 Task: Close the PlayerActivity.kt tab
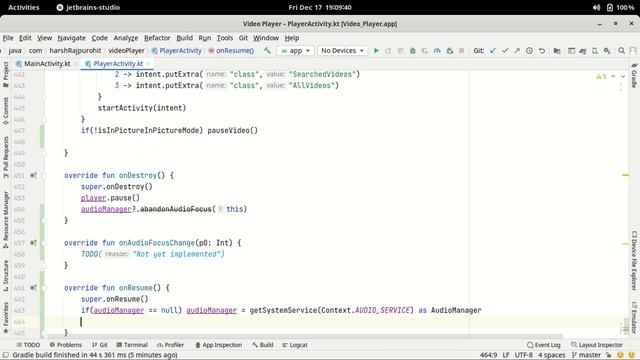[148, 64]
